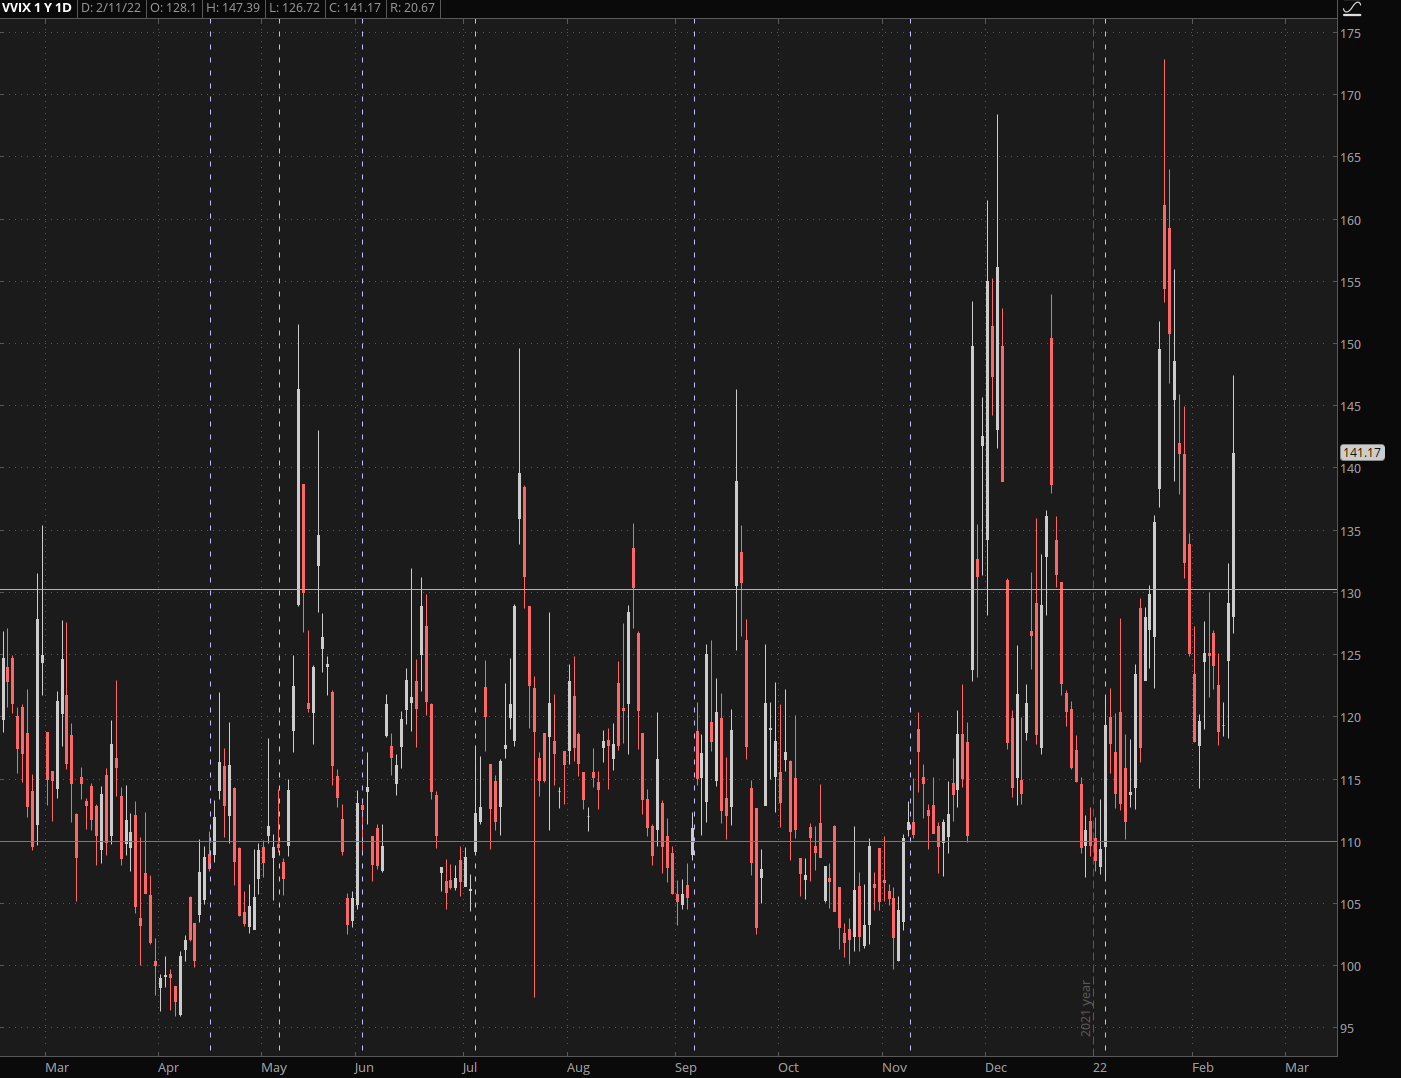Click the VVIX 1 Y 1D chart title
Screen dimensions: 1401x1078
tap(37, 8)
